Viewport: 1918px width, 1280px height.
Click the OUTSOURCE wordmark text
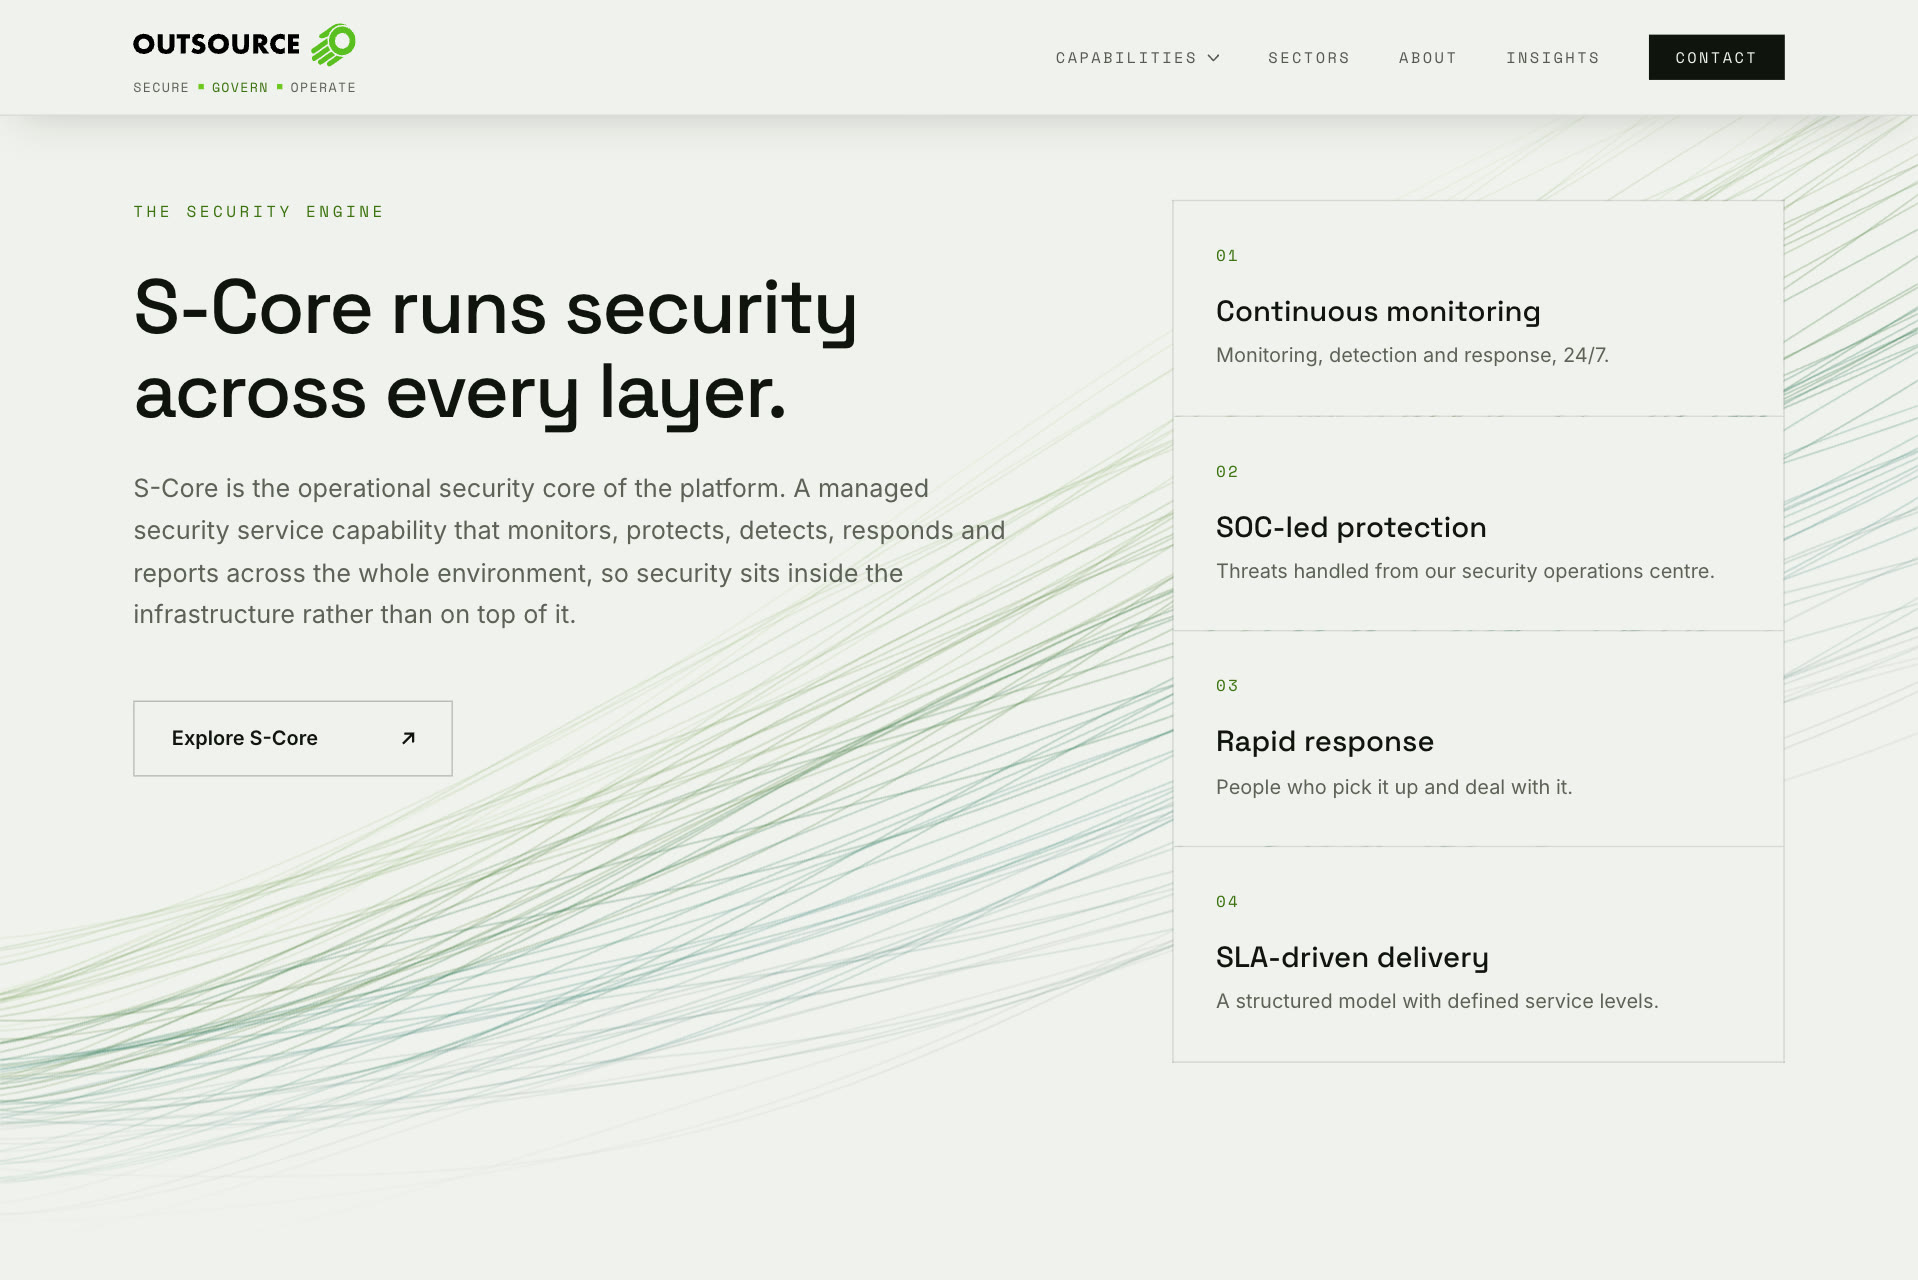216,44
